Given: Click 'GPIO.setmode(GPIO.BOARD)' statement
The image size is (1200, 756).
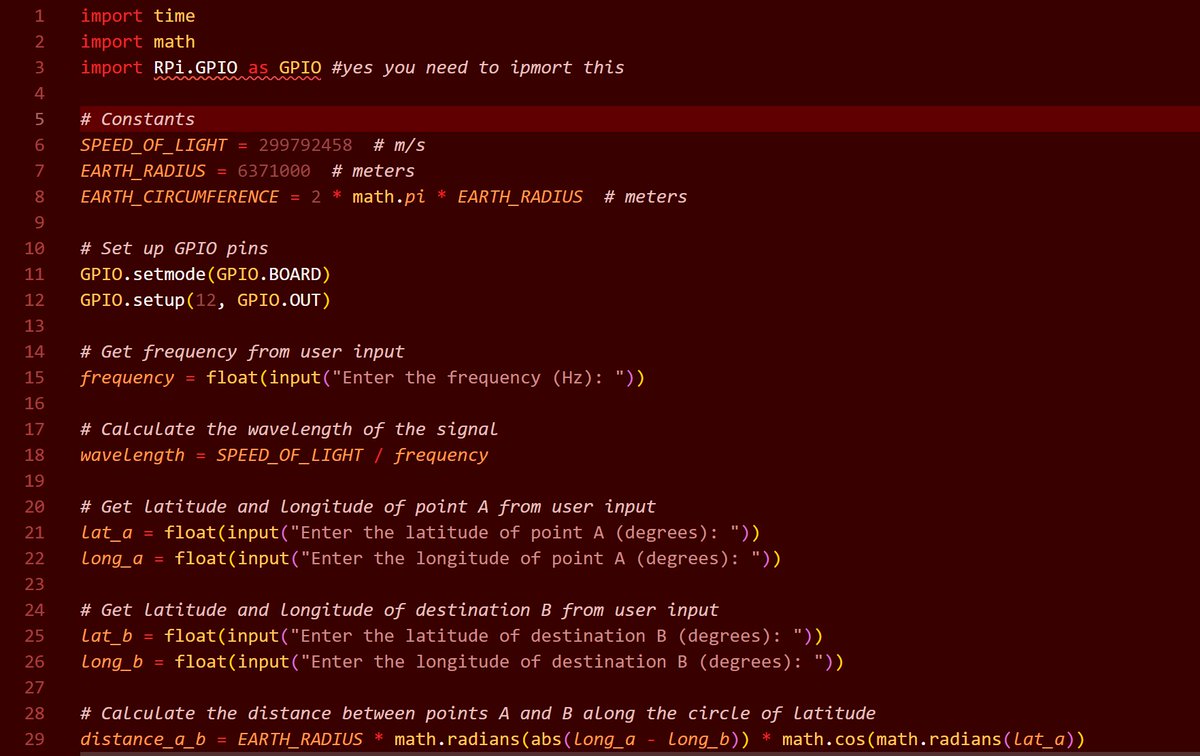Looking at the screenshot, I should point(206,274).
